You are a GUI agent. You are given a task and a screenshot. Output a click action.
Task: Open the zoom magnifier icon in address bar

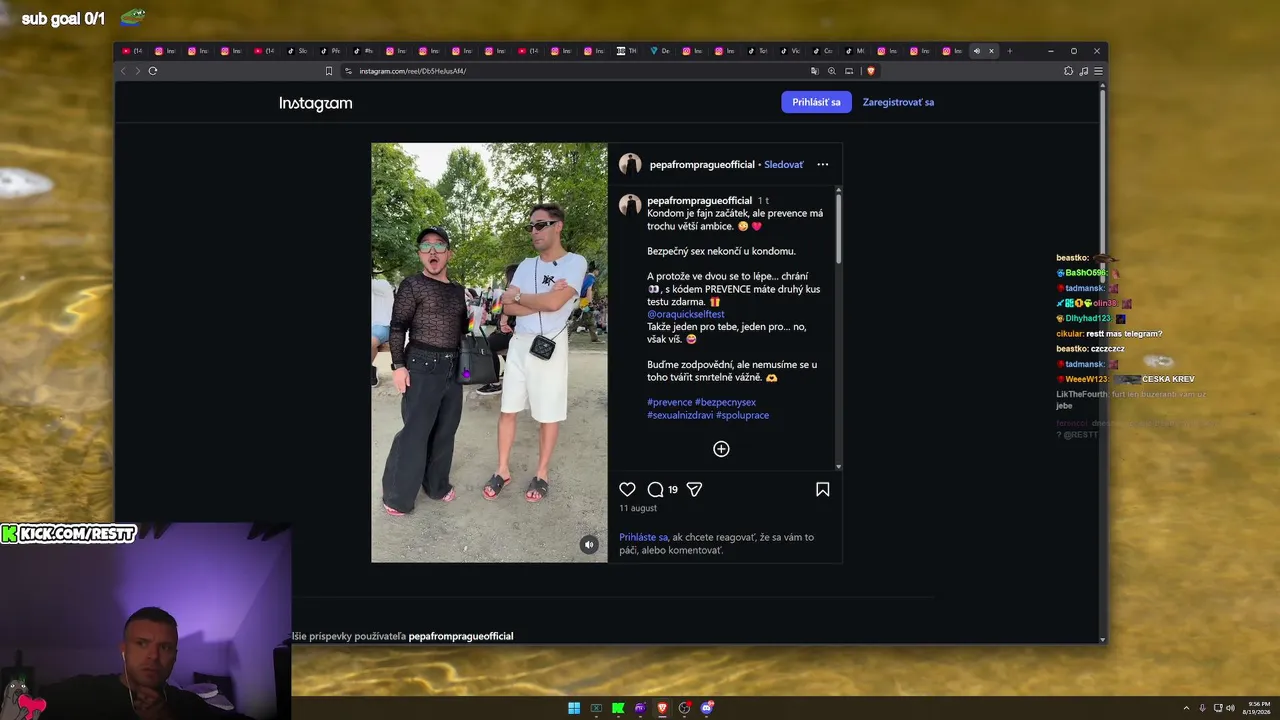click(x=831, y=71)
